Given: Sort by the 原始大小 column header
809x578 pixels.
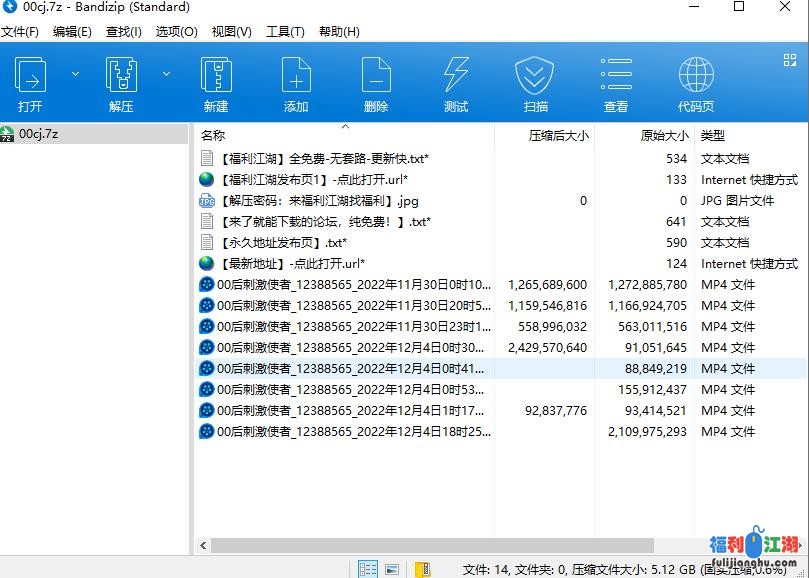Looking at the screenshot, I should [664, 135].
